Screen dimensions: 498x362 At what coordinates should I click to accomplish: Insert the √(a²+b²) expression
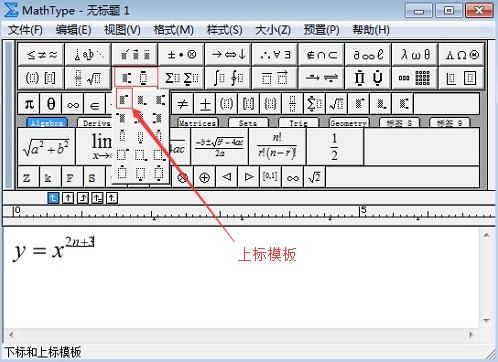point(46,147)
